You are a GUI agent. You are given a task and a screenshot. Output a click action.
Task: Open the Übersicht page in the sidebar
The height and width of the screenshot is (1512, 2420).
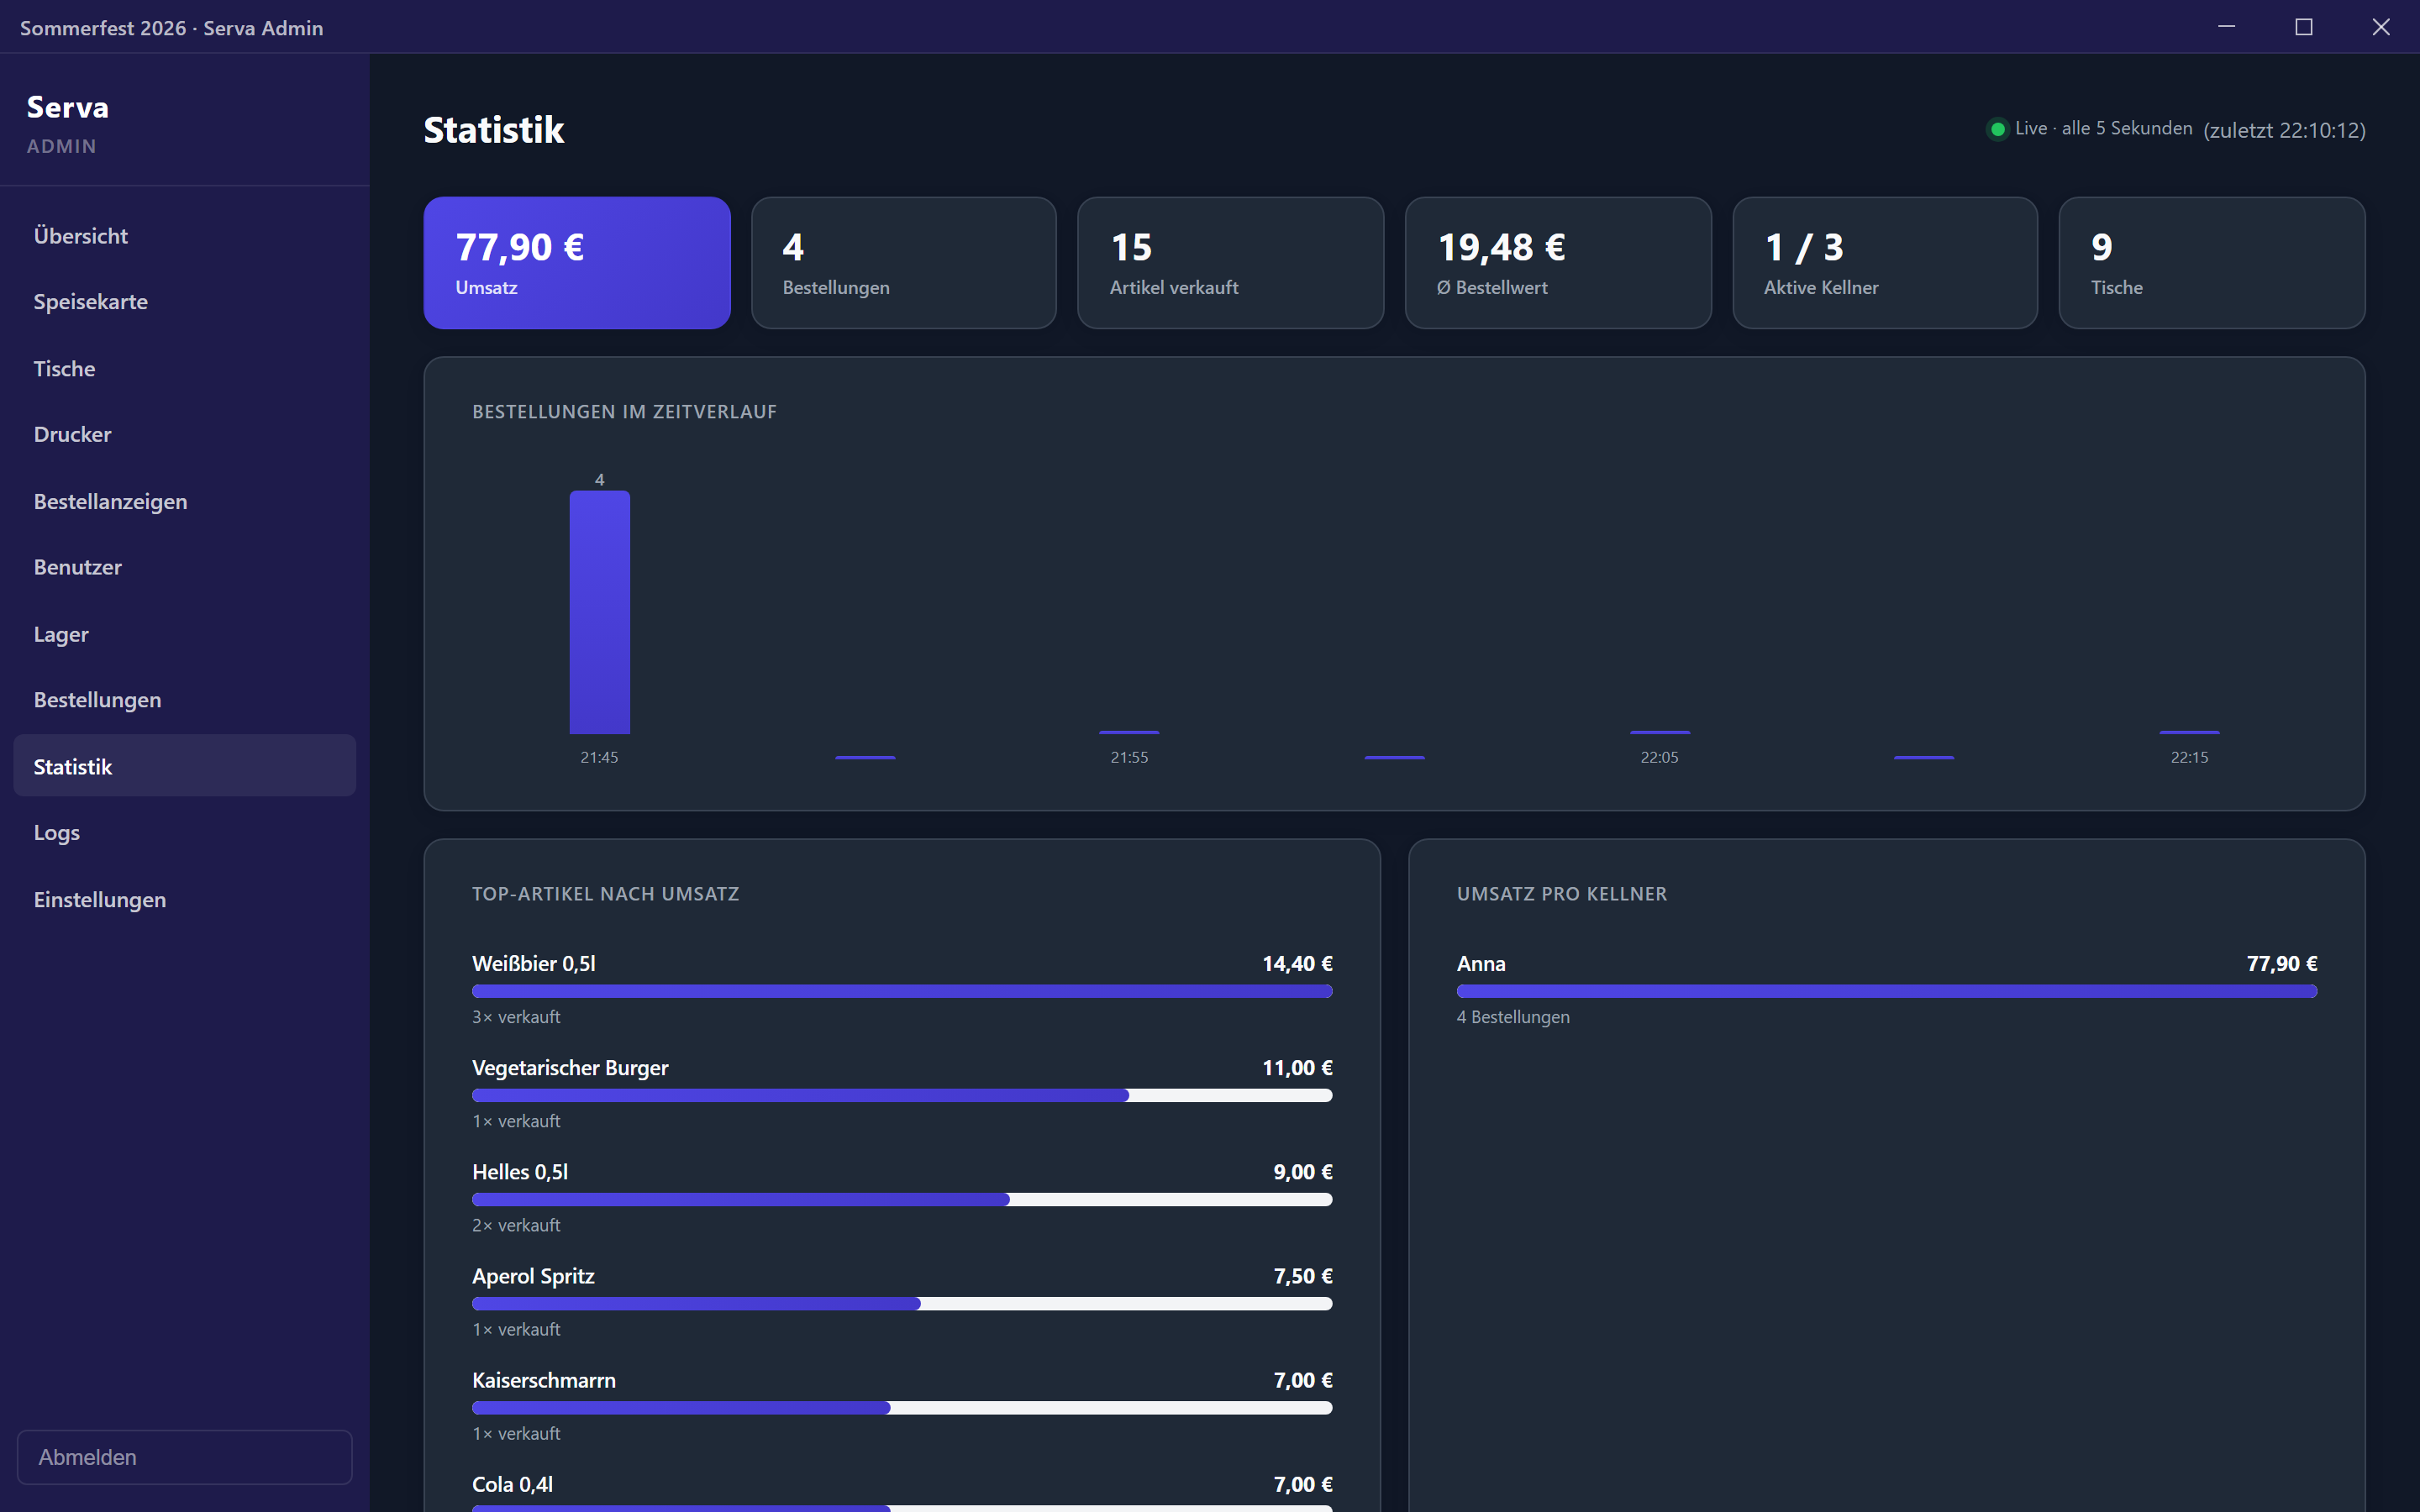pos(184,236)
